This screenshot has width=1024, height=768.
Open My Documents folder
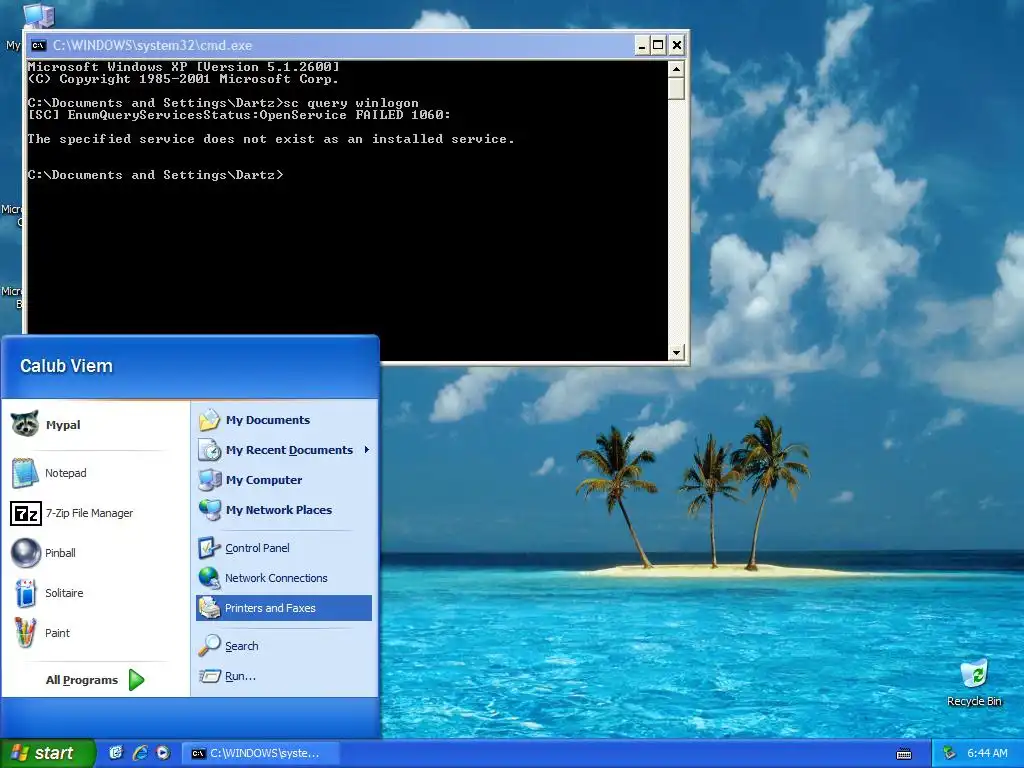(283, 420)
